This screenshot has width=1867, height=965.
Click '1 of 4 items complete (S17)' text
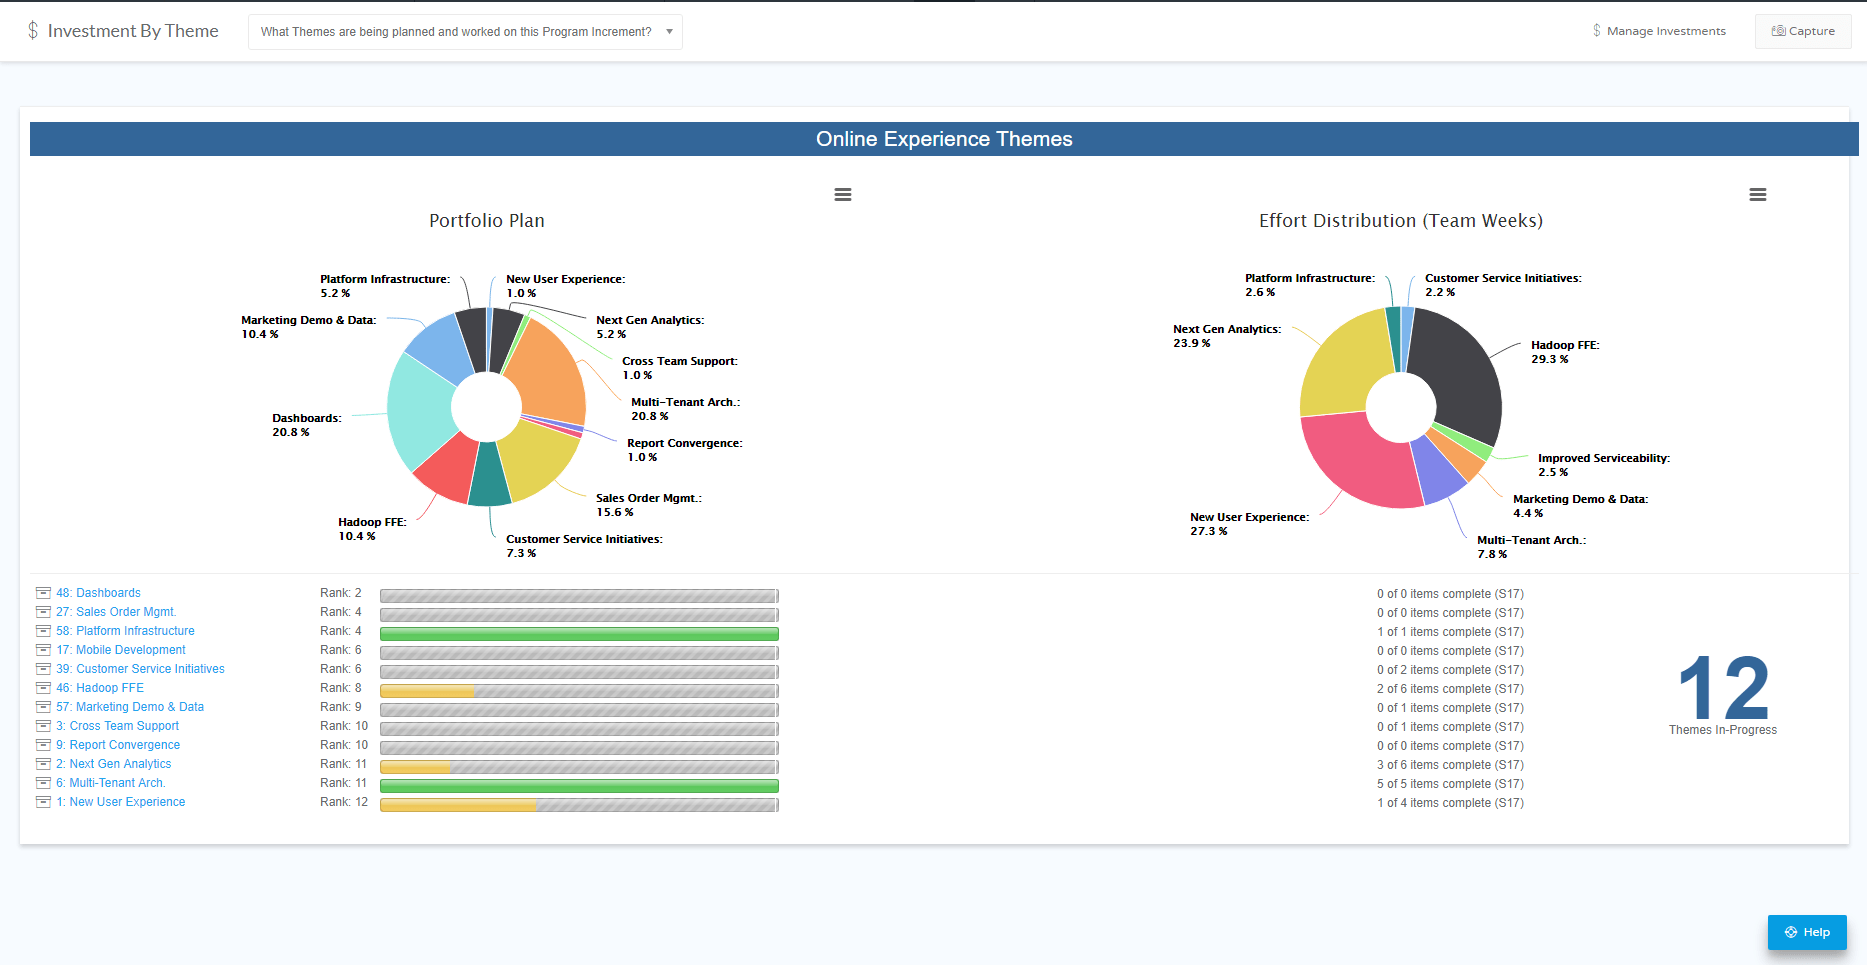click(1450, 803)
